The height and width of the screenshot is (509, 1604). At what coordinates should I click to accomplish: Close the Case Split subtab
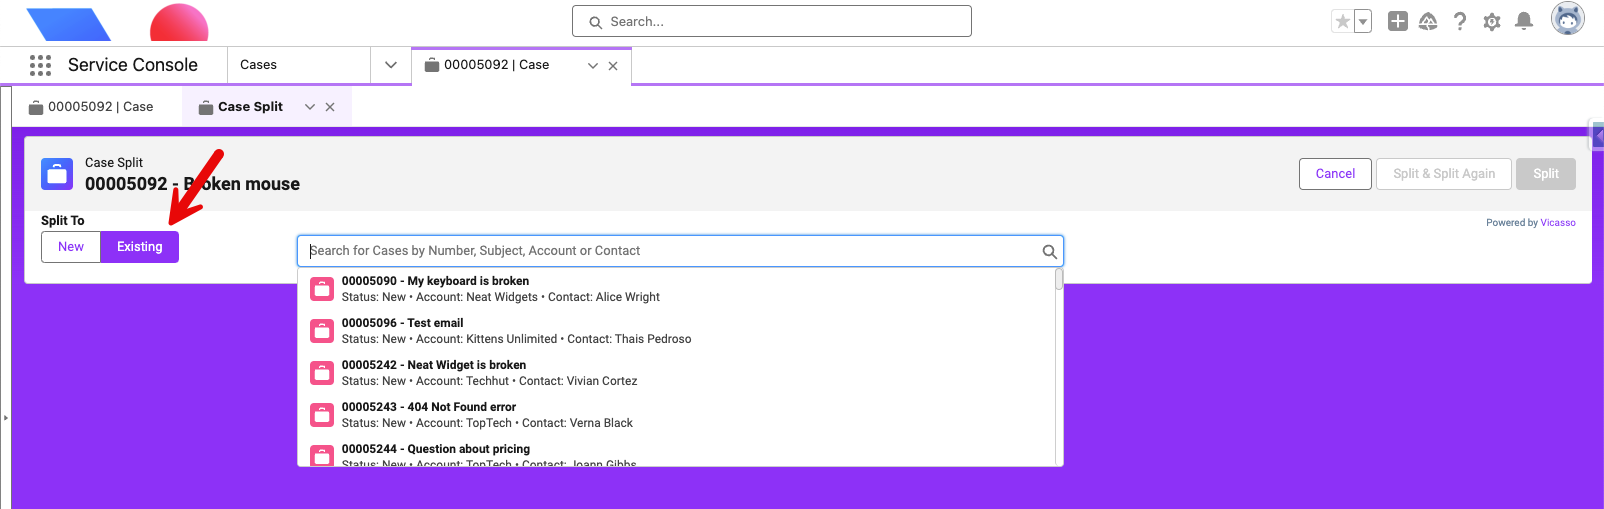tap(330, 107)
